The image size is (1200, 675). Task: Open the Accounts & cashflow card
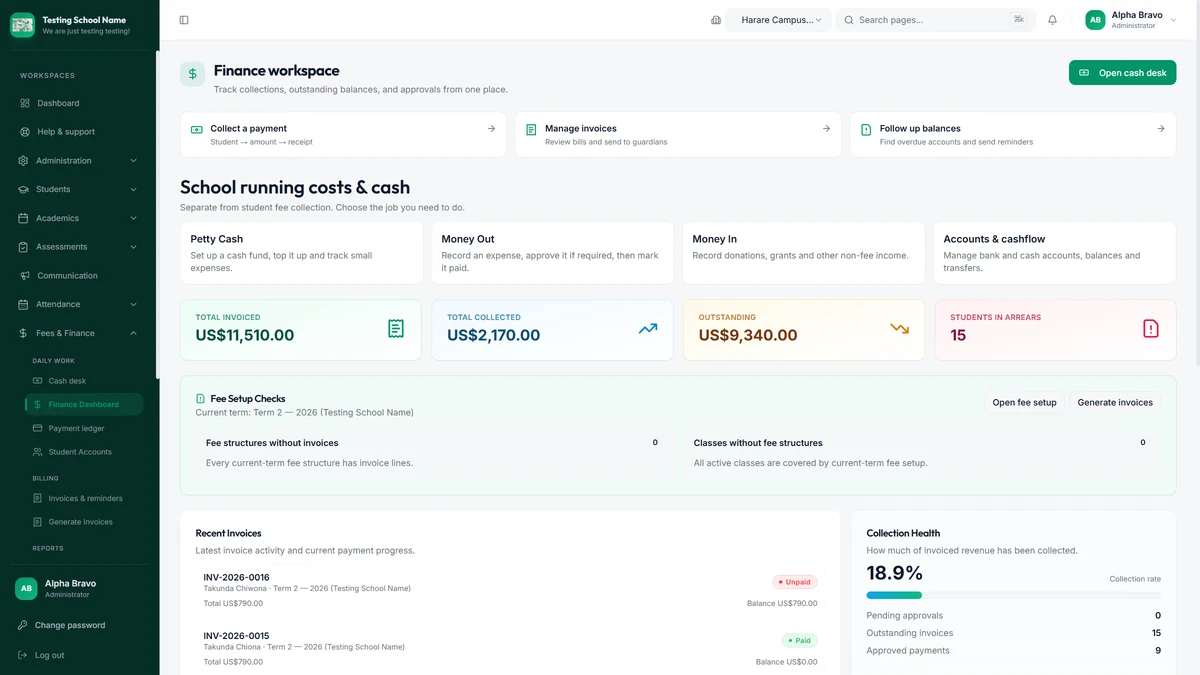point(1055,253)
